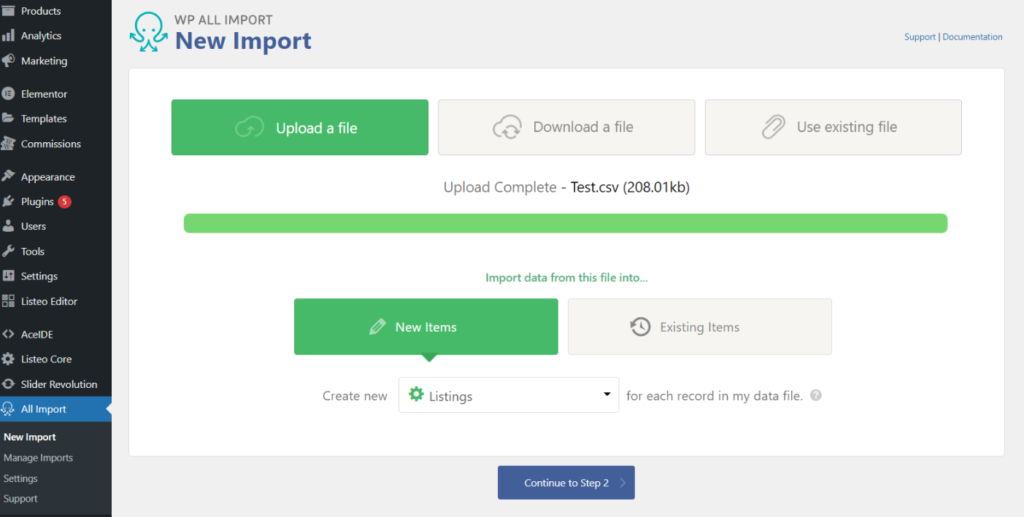Open the Appearance menu in sidebar

[x=47, y=177]
